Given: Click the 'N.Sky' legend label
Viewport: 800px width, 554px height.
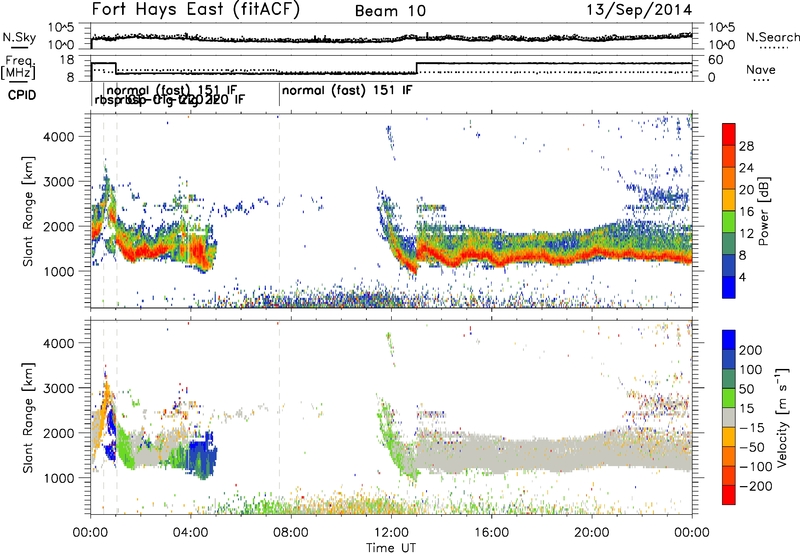Looking at the screenshot, I should (19, 37).
